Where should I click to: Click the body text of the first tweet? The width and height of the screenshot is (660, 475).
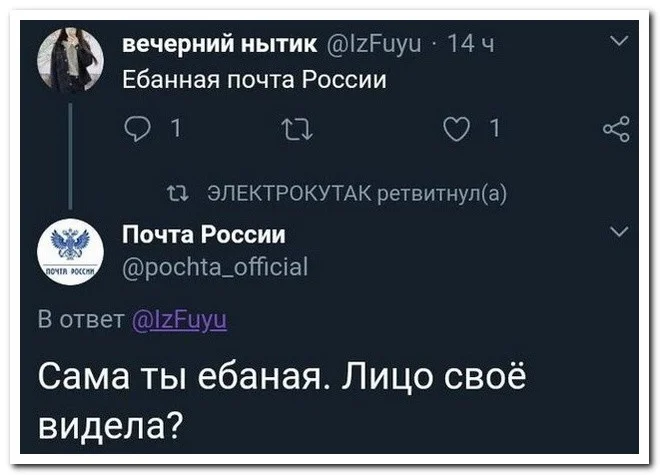253,80
